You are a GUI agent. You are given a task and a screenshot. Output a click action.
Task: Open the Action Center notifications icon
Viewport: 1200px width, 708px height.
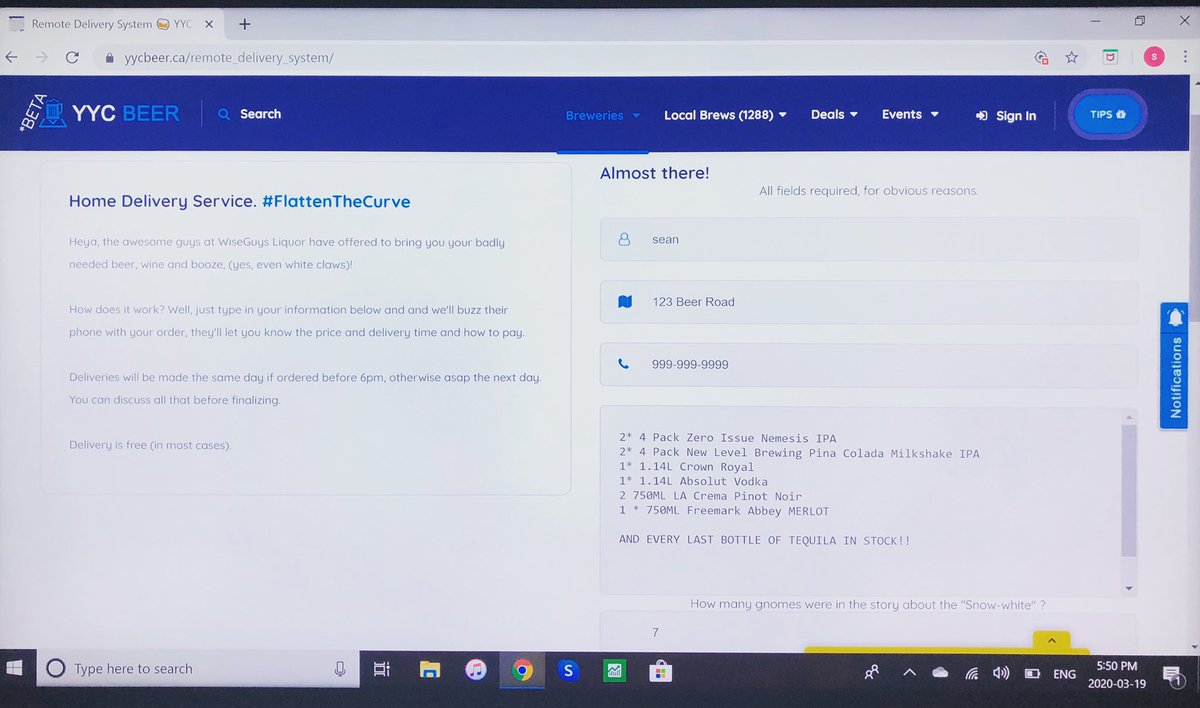point(1172,678)
